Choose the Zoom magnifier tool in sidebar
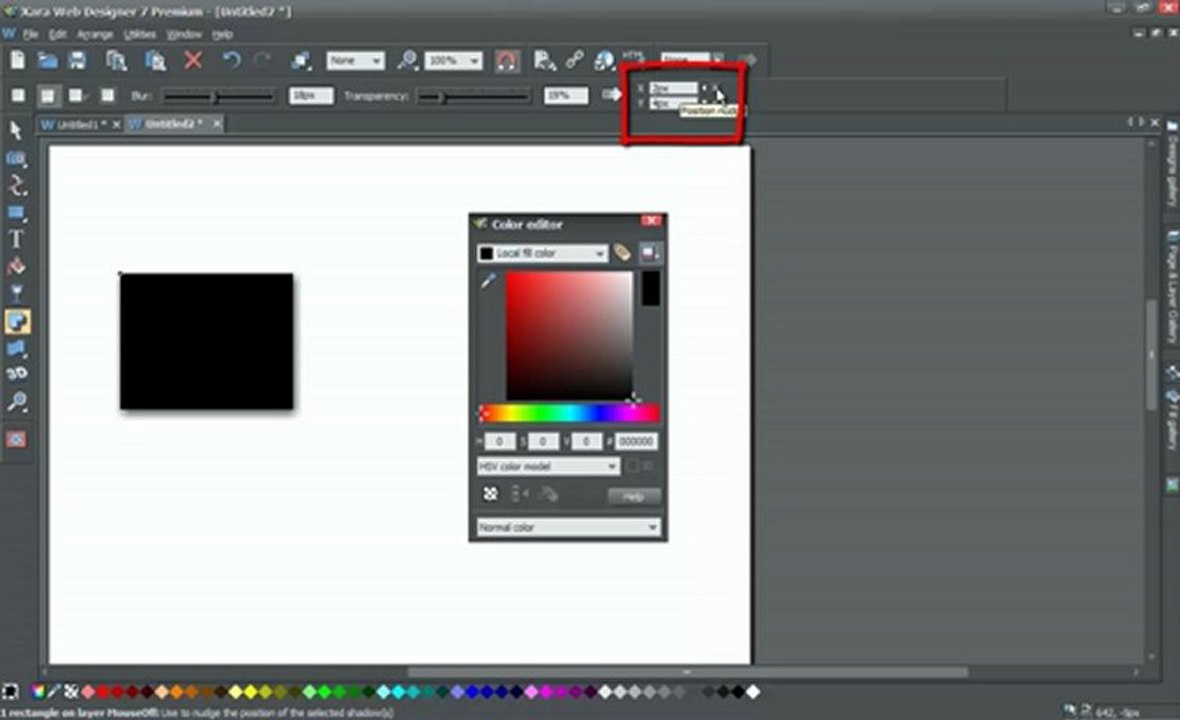Image resolution: width=1180 pixels, height=720 pixels. coord(16,401)
